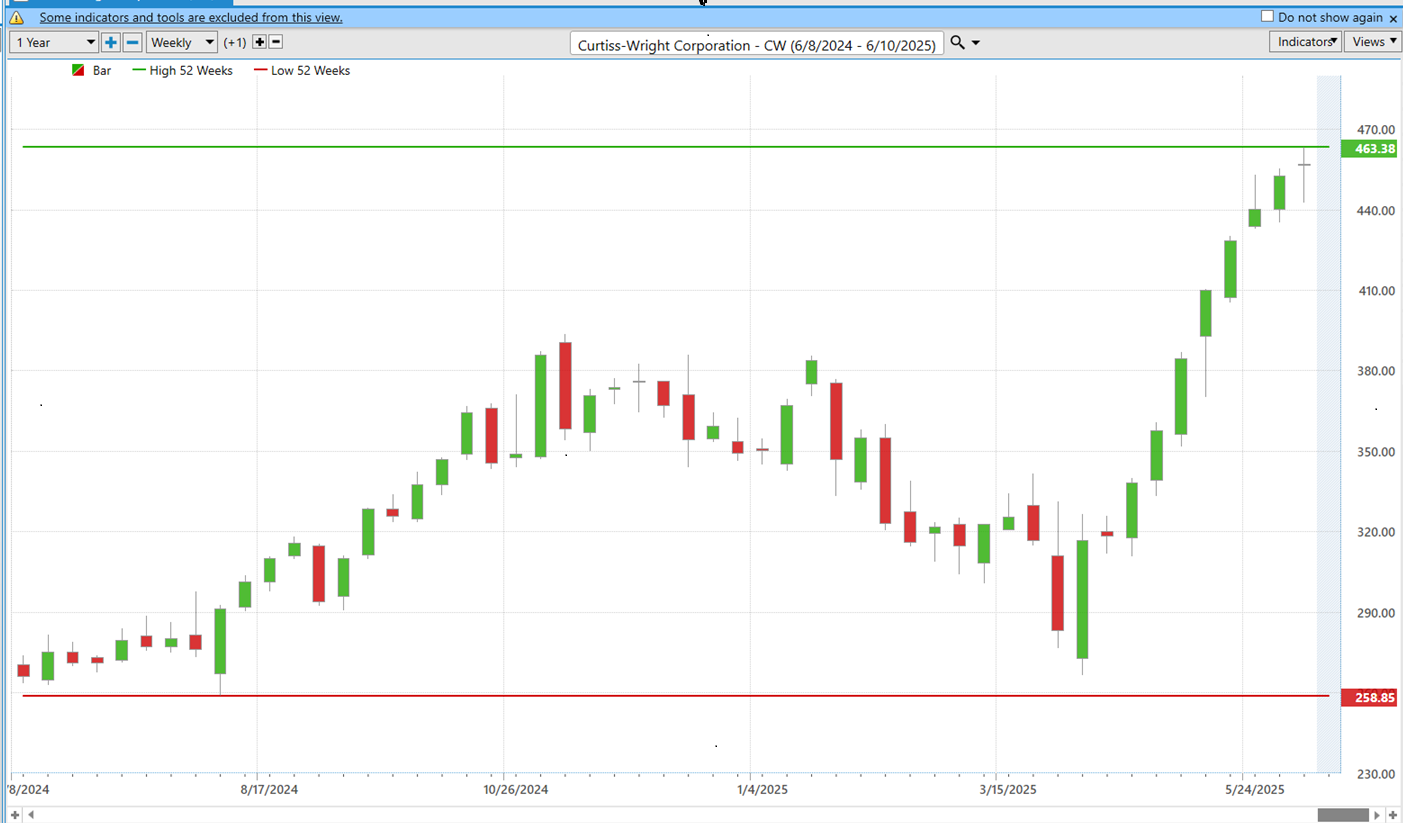This screenshot has height=823, width=1403.
Task: Click the tall red candle following the 10/26/2024 gridline
Action: pyautogui.click(x=565, y=386)
